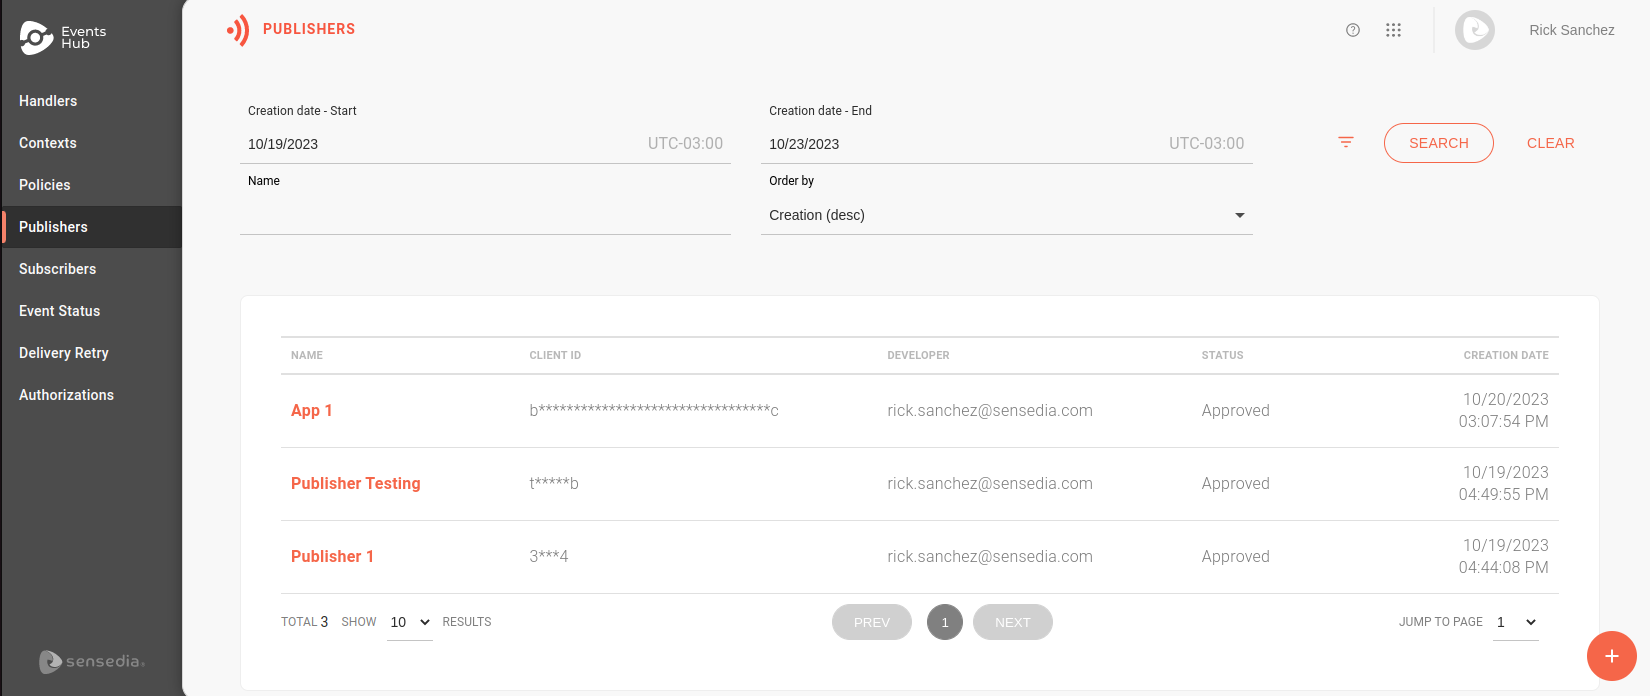Click the Creation date Start field
This screenshot has height=696, width=1650.
[440, 144]
